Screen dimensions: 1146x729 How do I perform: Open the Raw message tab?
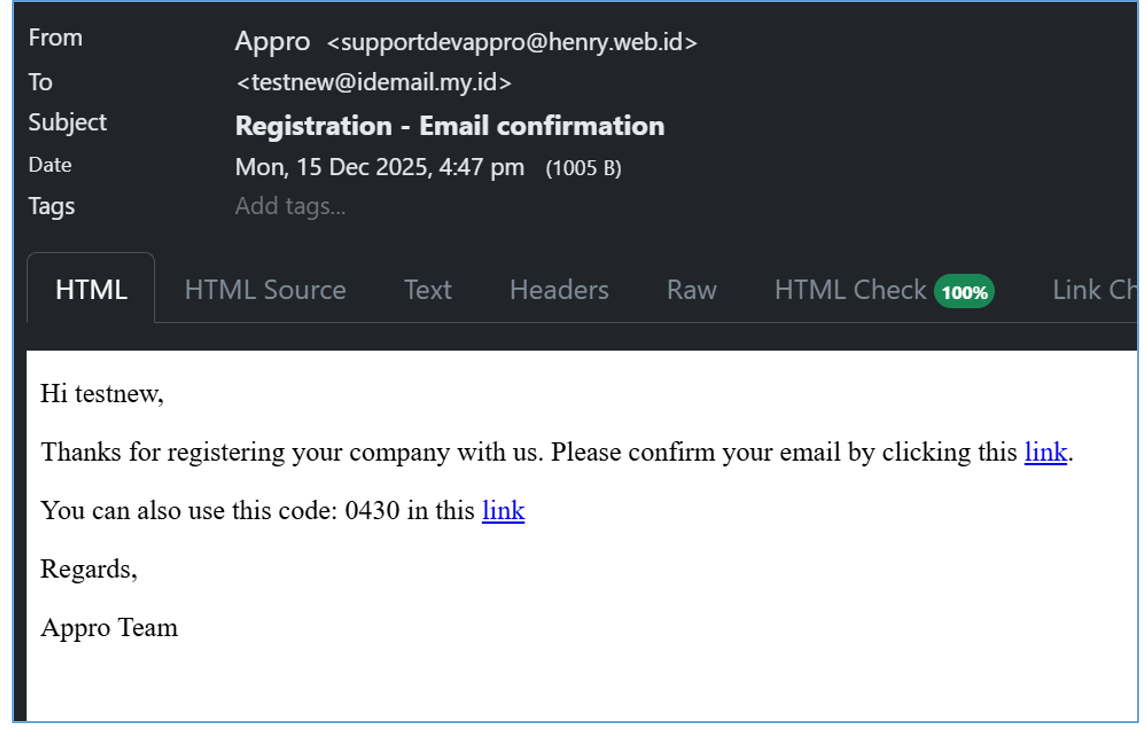click(691, 290)
